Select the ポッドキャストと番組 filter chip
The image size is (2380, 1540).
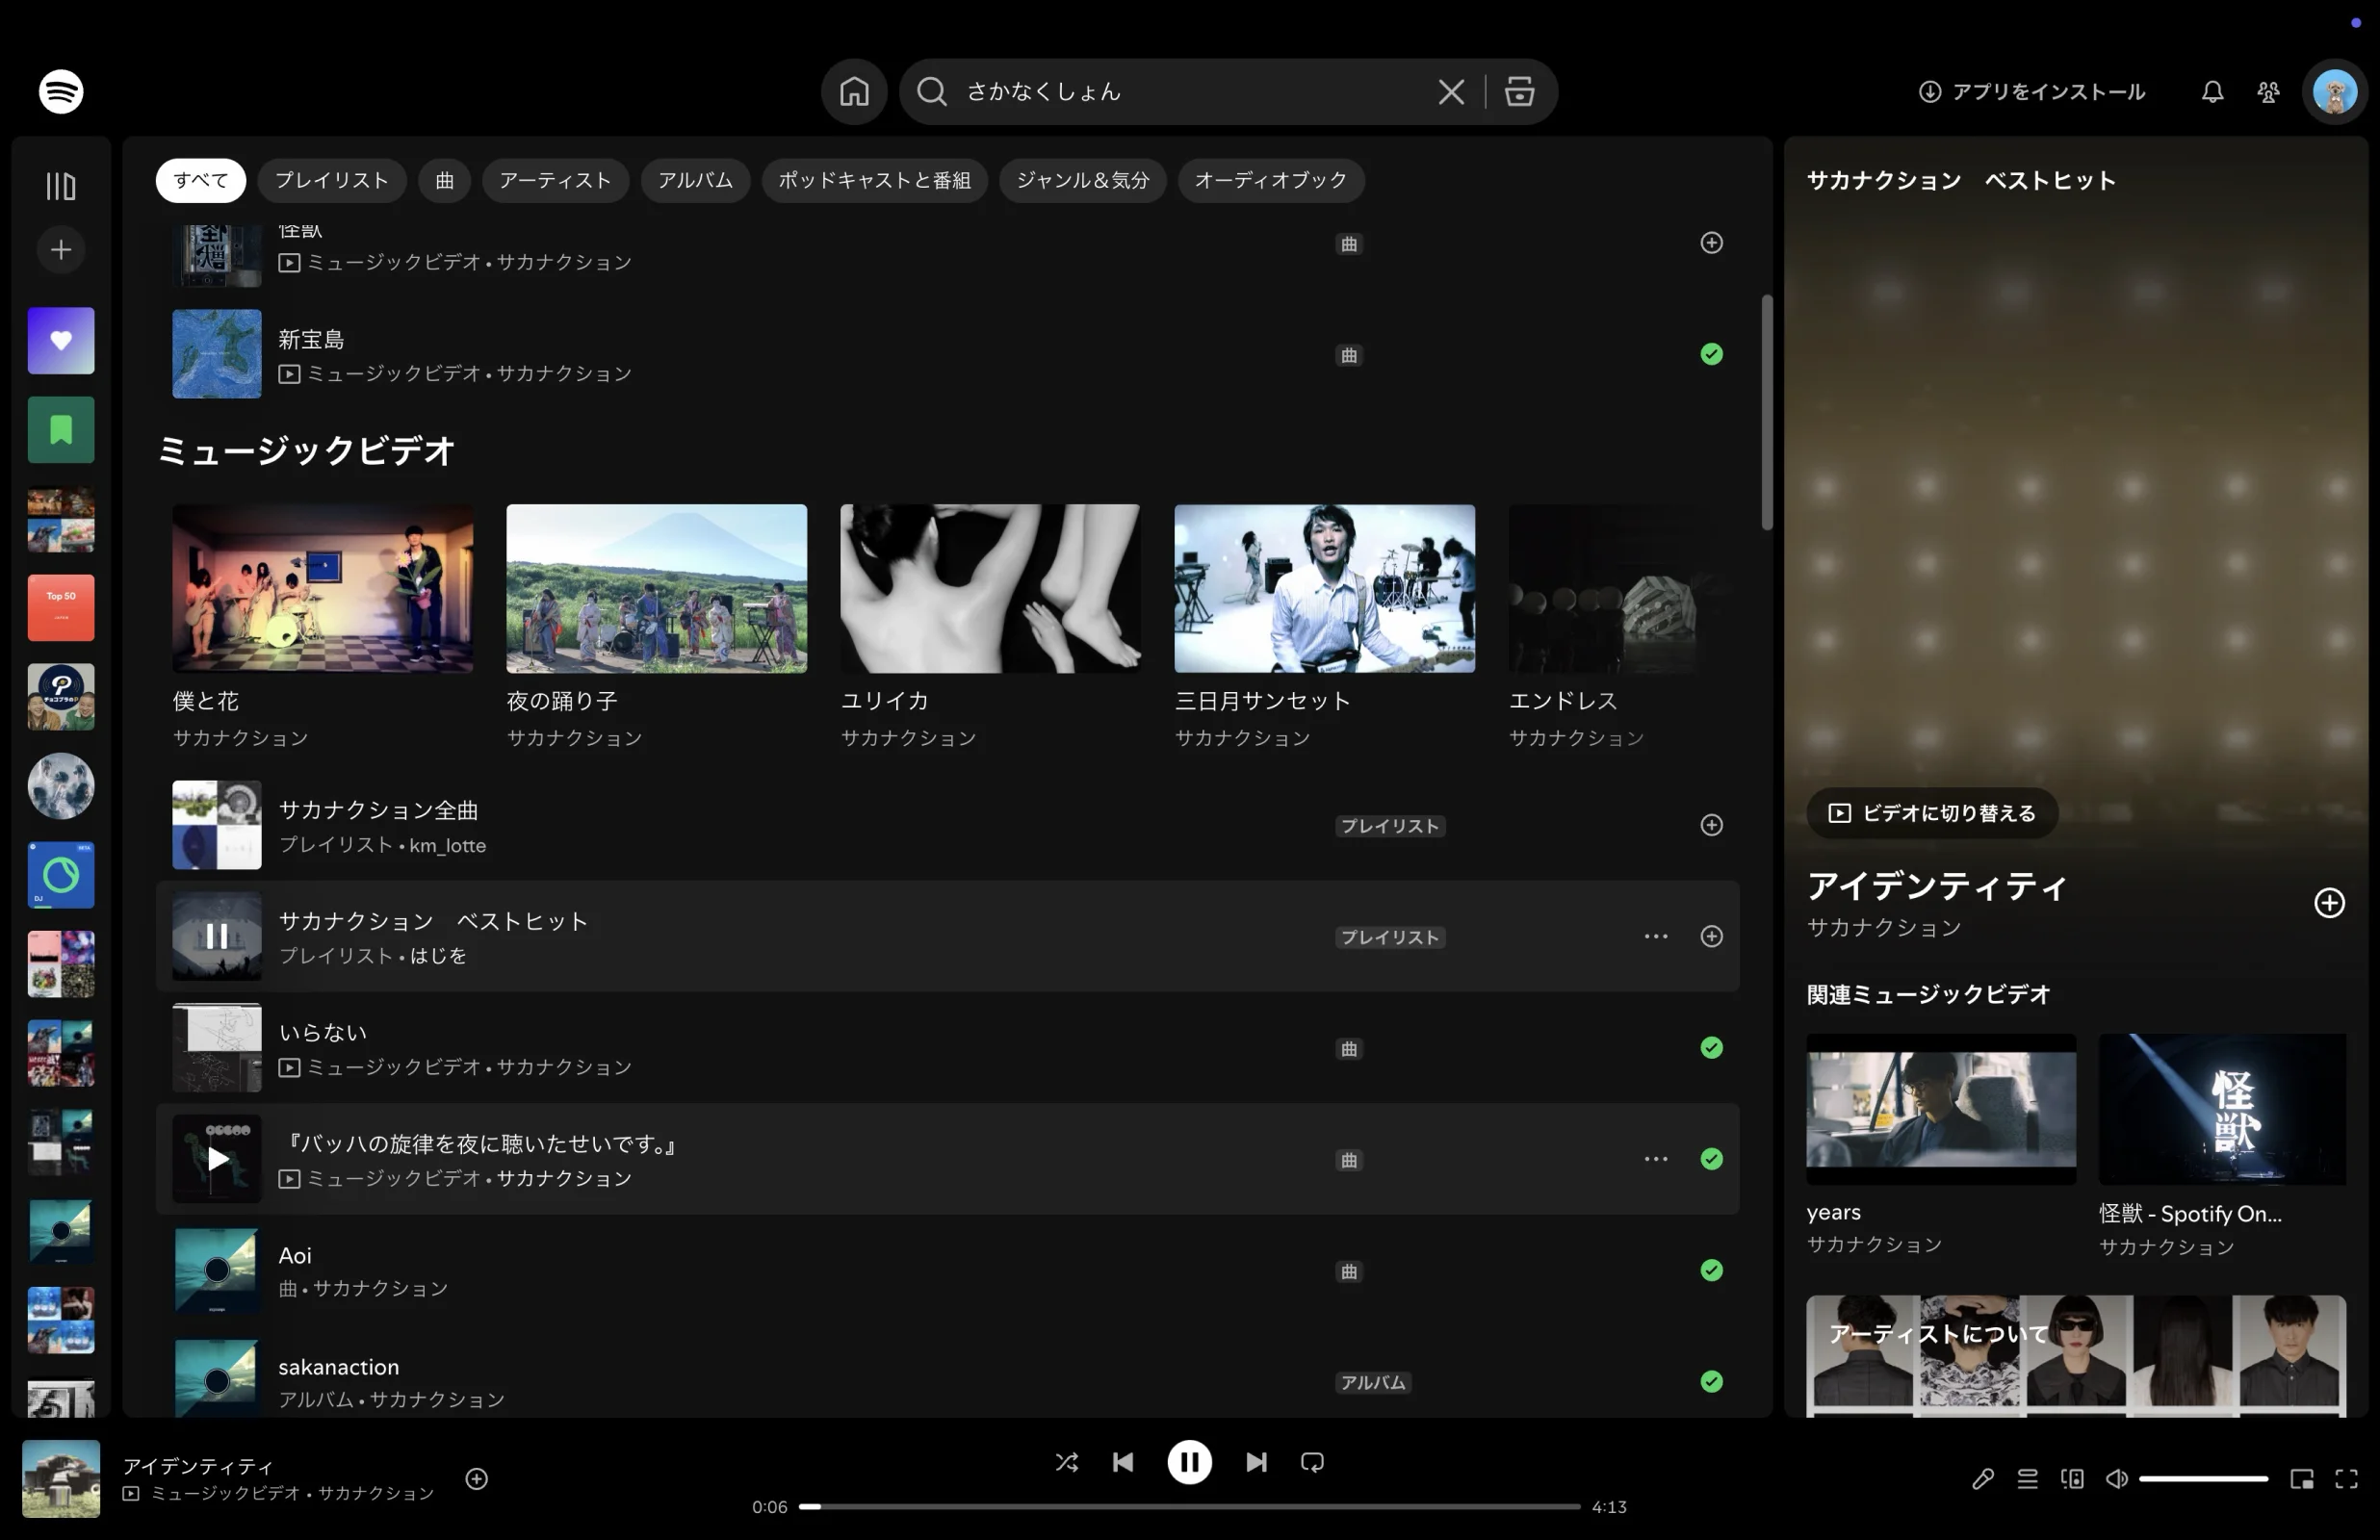(x=874, y=180)
